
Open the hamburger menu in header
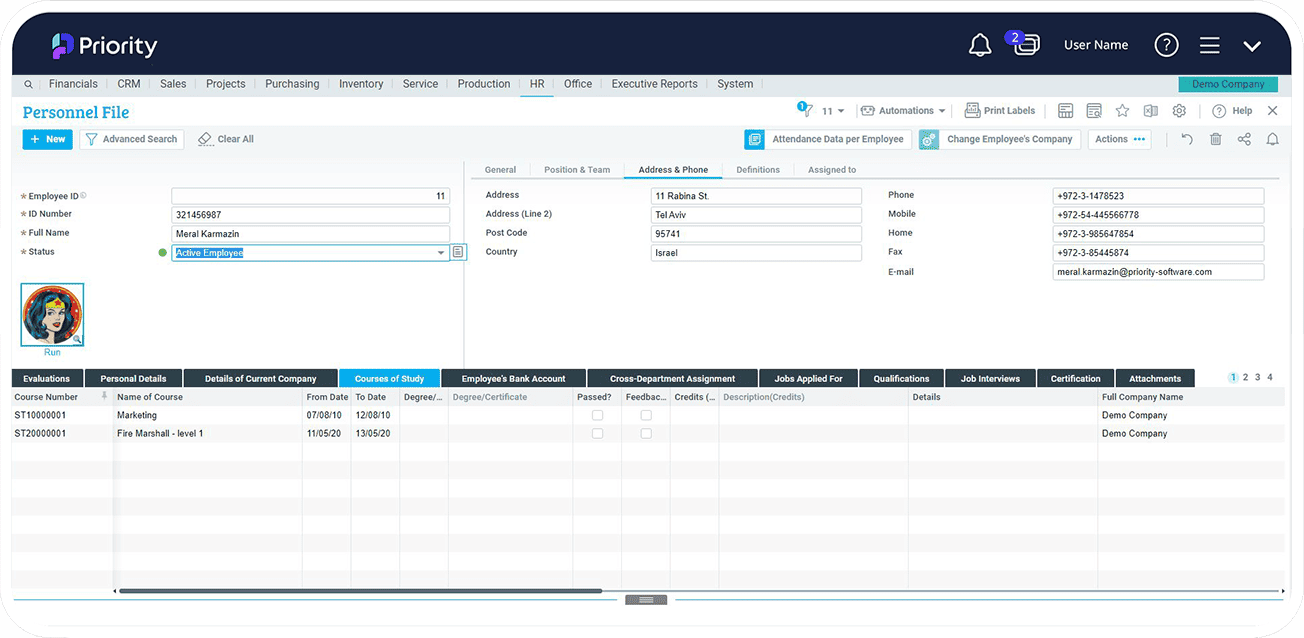point(1209,45)
